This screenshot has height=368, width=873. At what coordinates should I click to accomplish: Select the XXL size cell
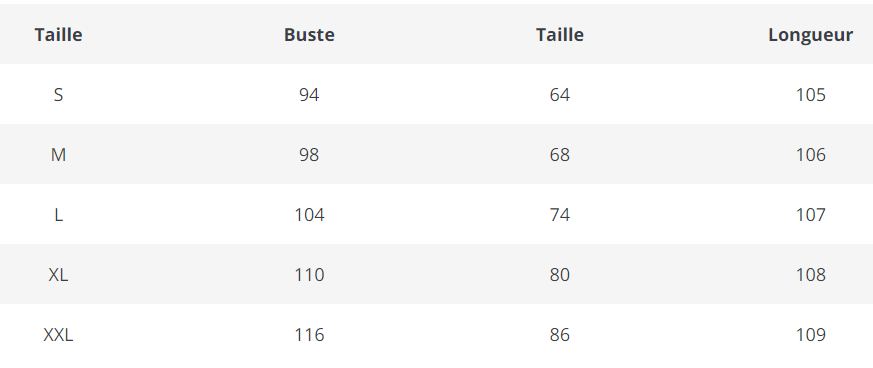click(x=58, y=335)
